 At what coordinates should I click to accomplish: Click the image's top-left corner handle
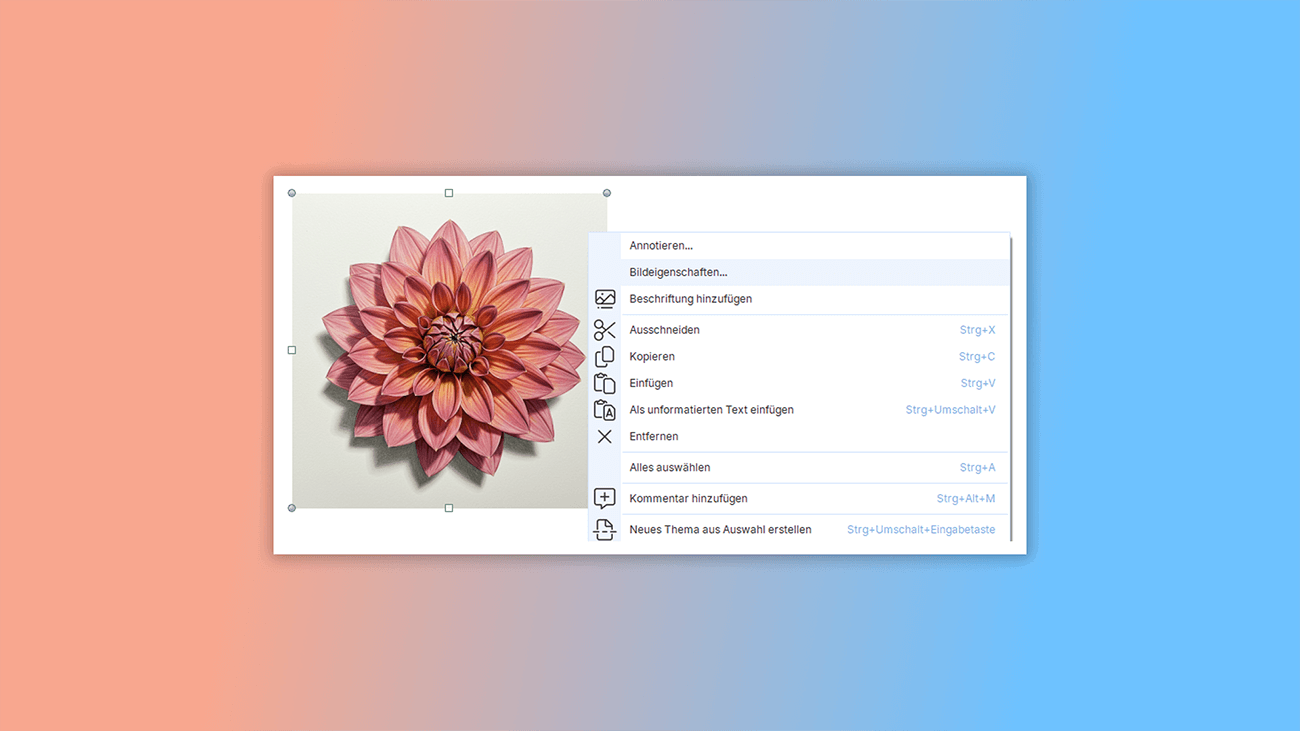point(292,193)
